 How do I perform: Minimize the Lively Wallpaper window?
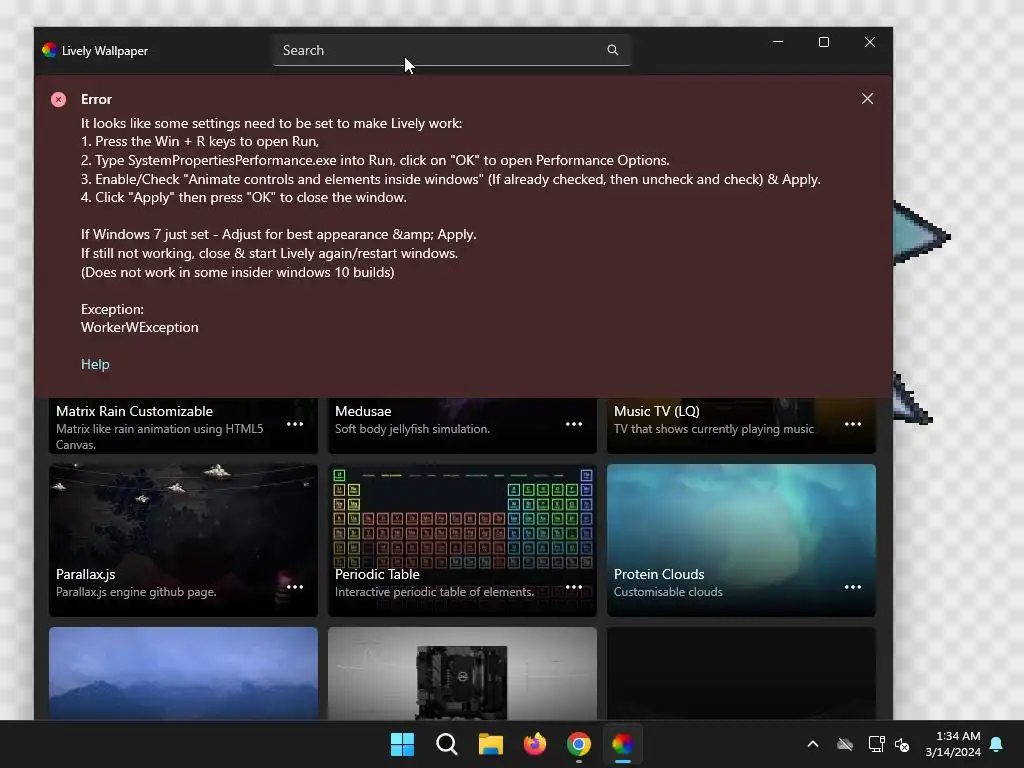778,42
